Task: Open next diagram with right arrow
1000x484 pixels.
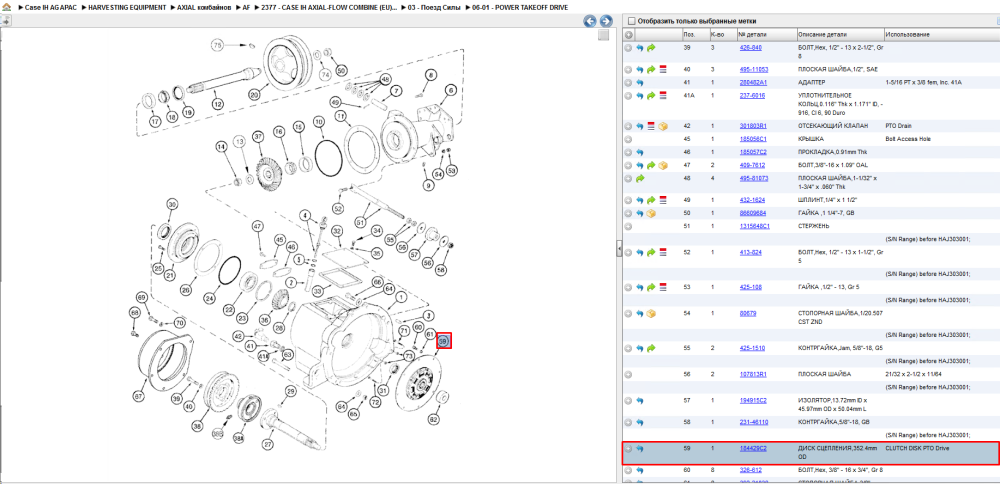Action: click(x=605, y=21)
